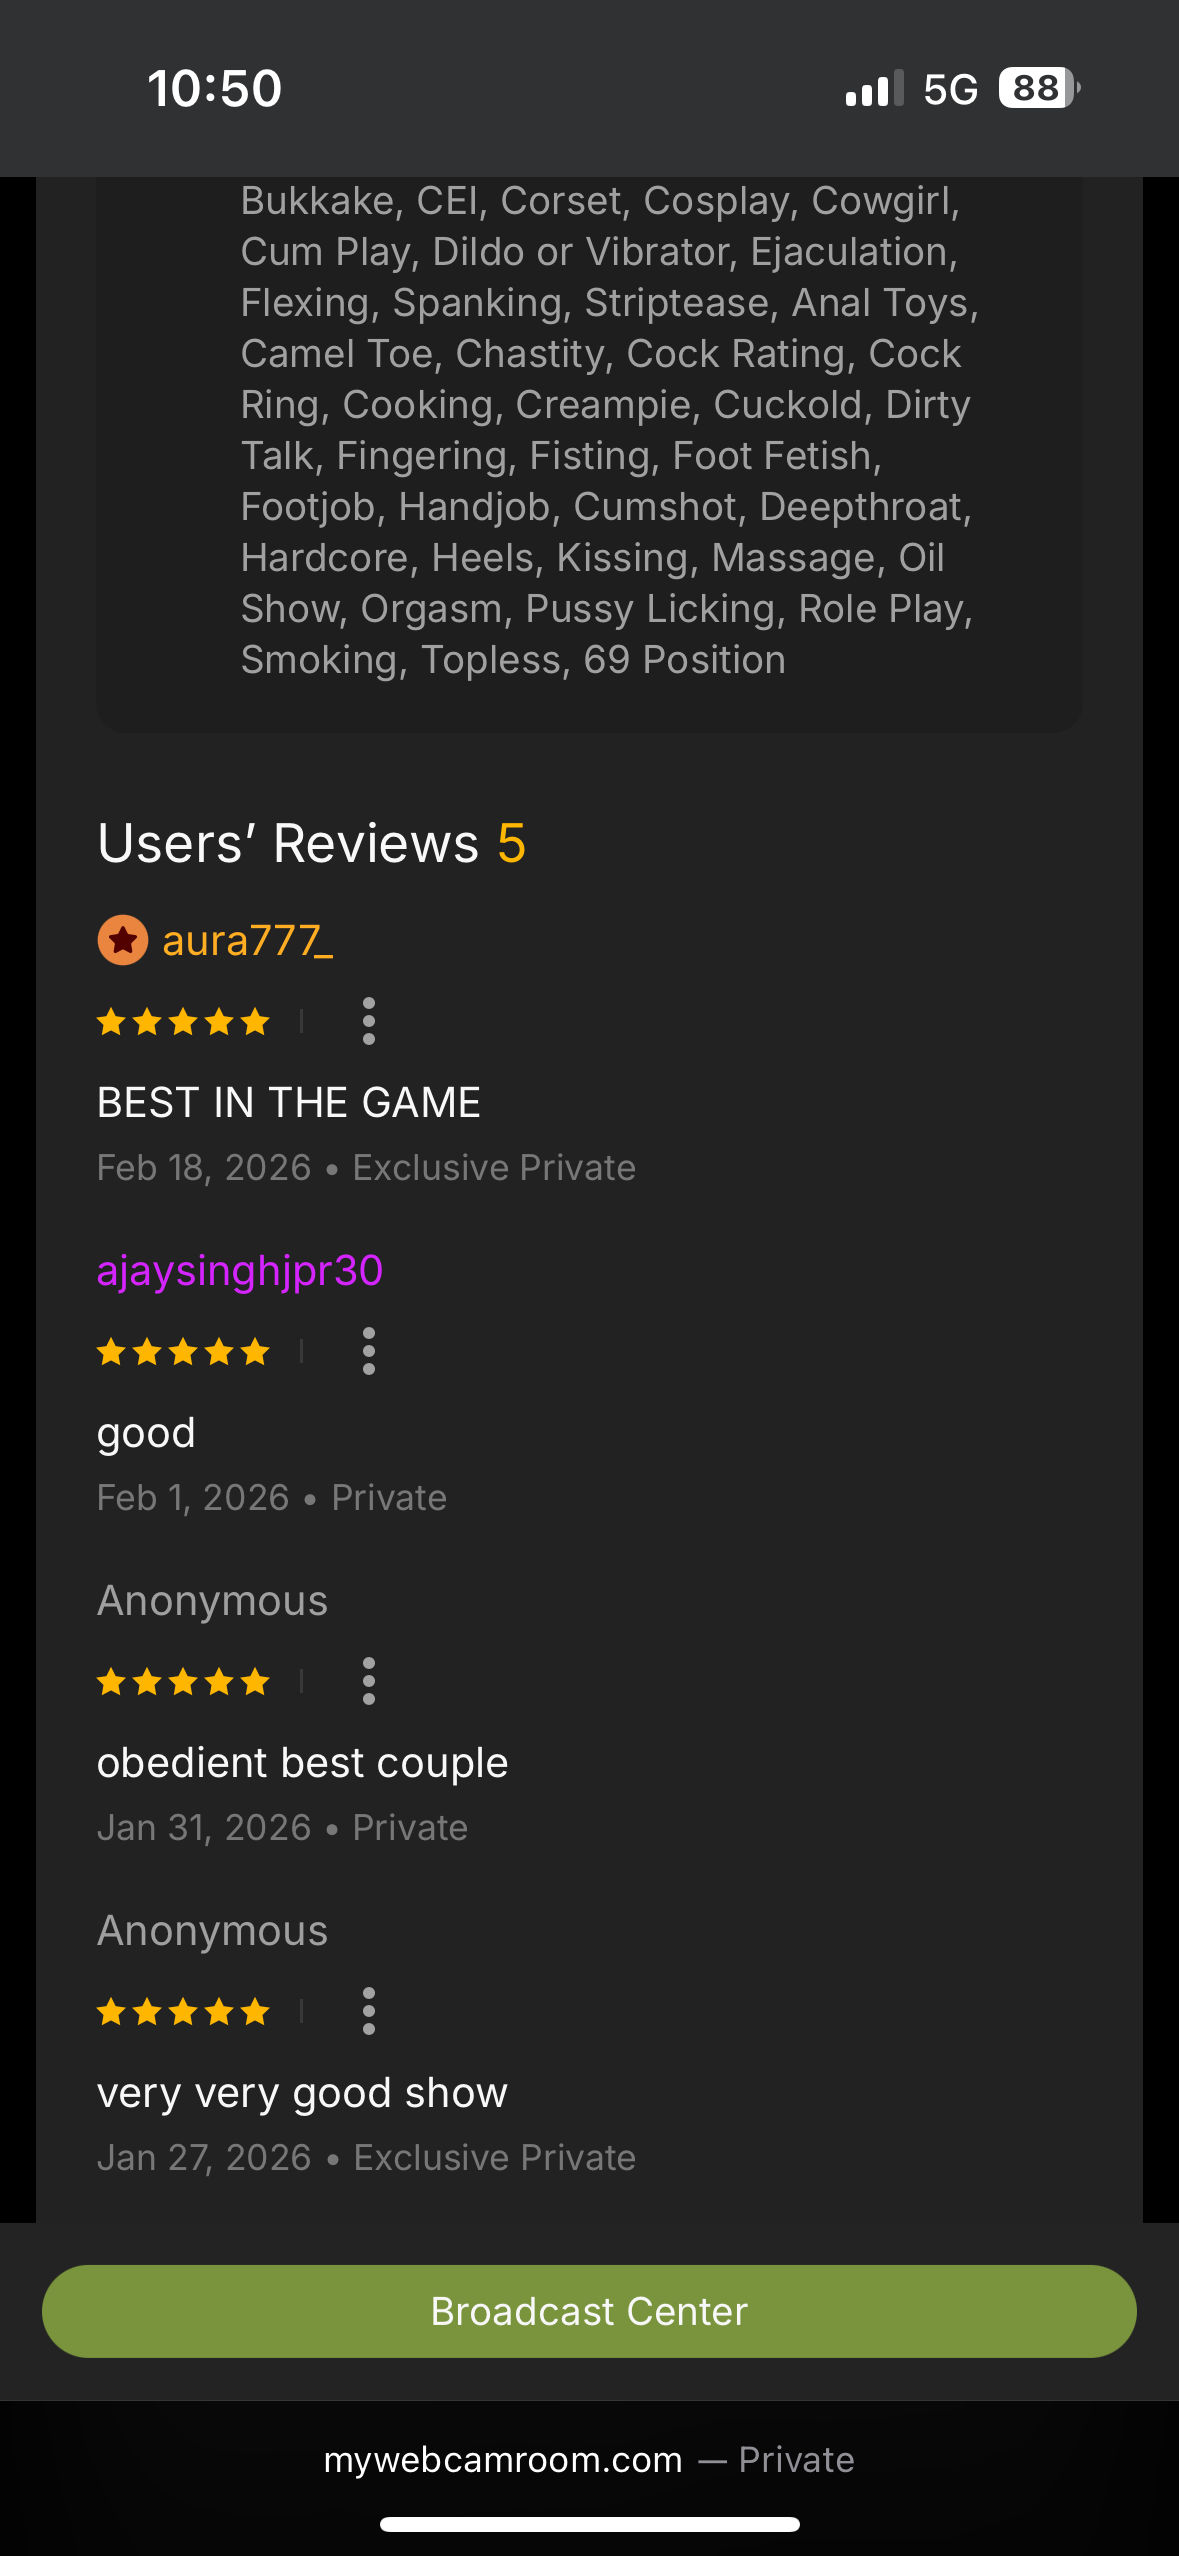Tap the mywebcamroom.com address bar
1179x2556 pixels.
pyautogui.click(x=589, y=2459)
